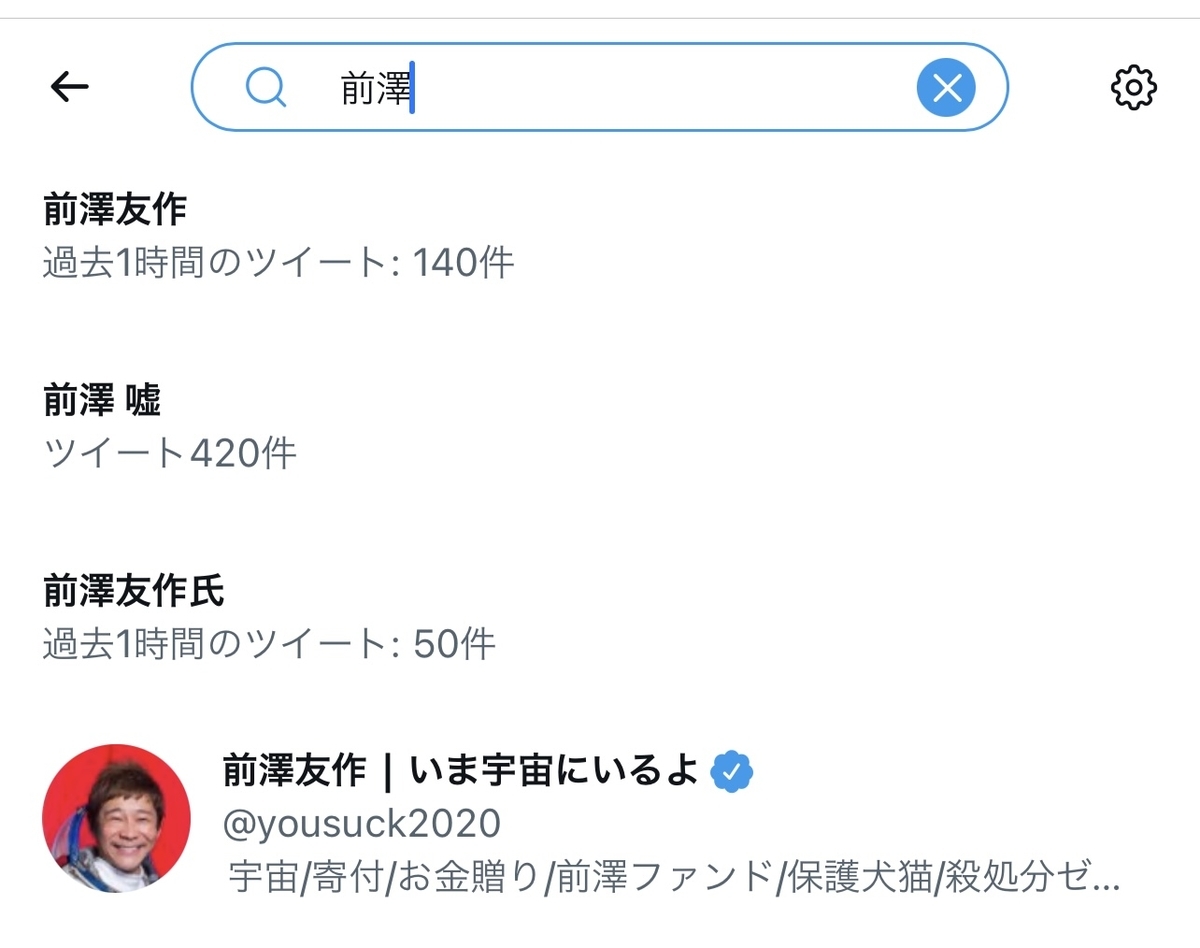
Task: Click inside the search input field
Action: tap(600, 88)
